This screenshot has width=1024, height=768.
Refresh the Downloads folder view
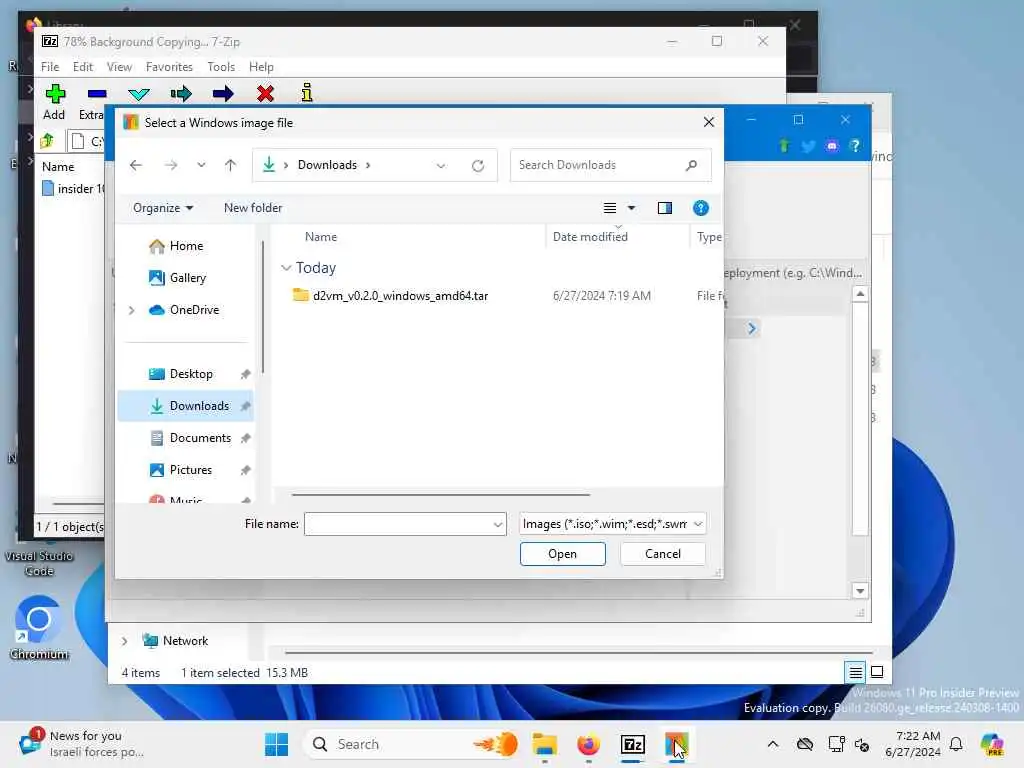click(x=478, y=165)
